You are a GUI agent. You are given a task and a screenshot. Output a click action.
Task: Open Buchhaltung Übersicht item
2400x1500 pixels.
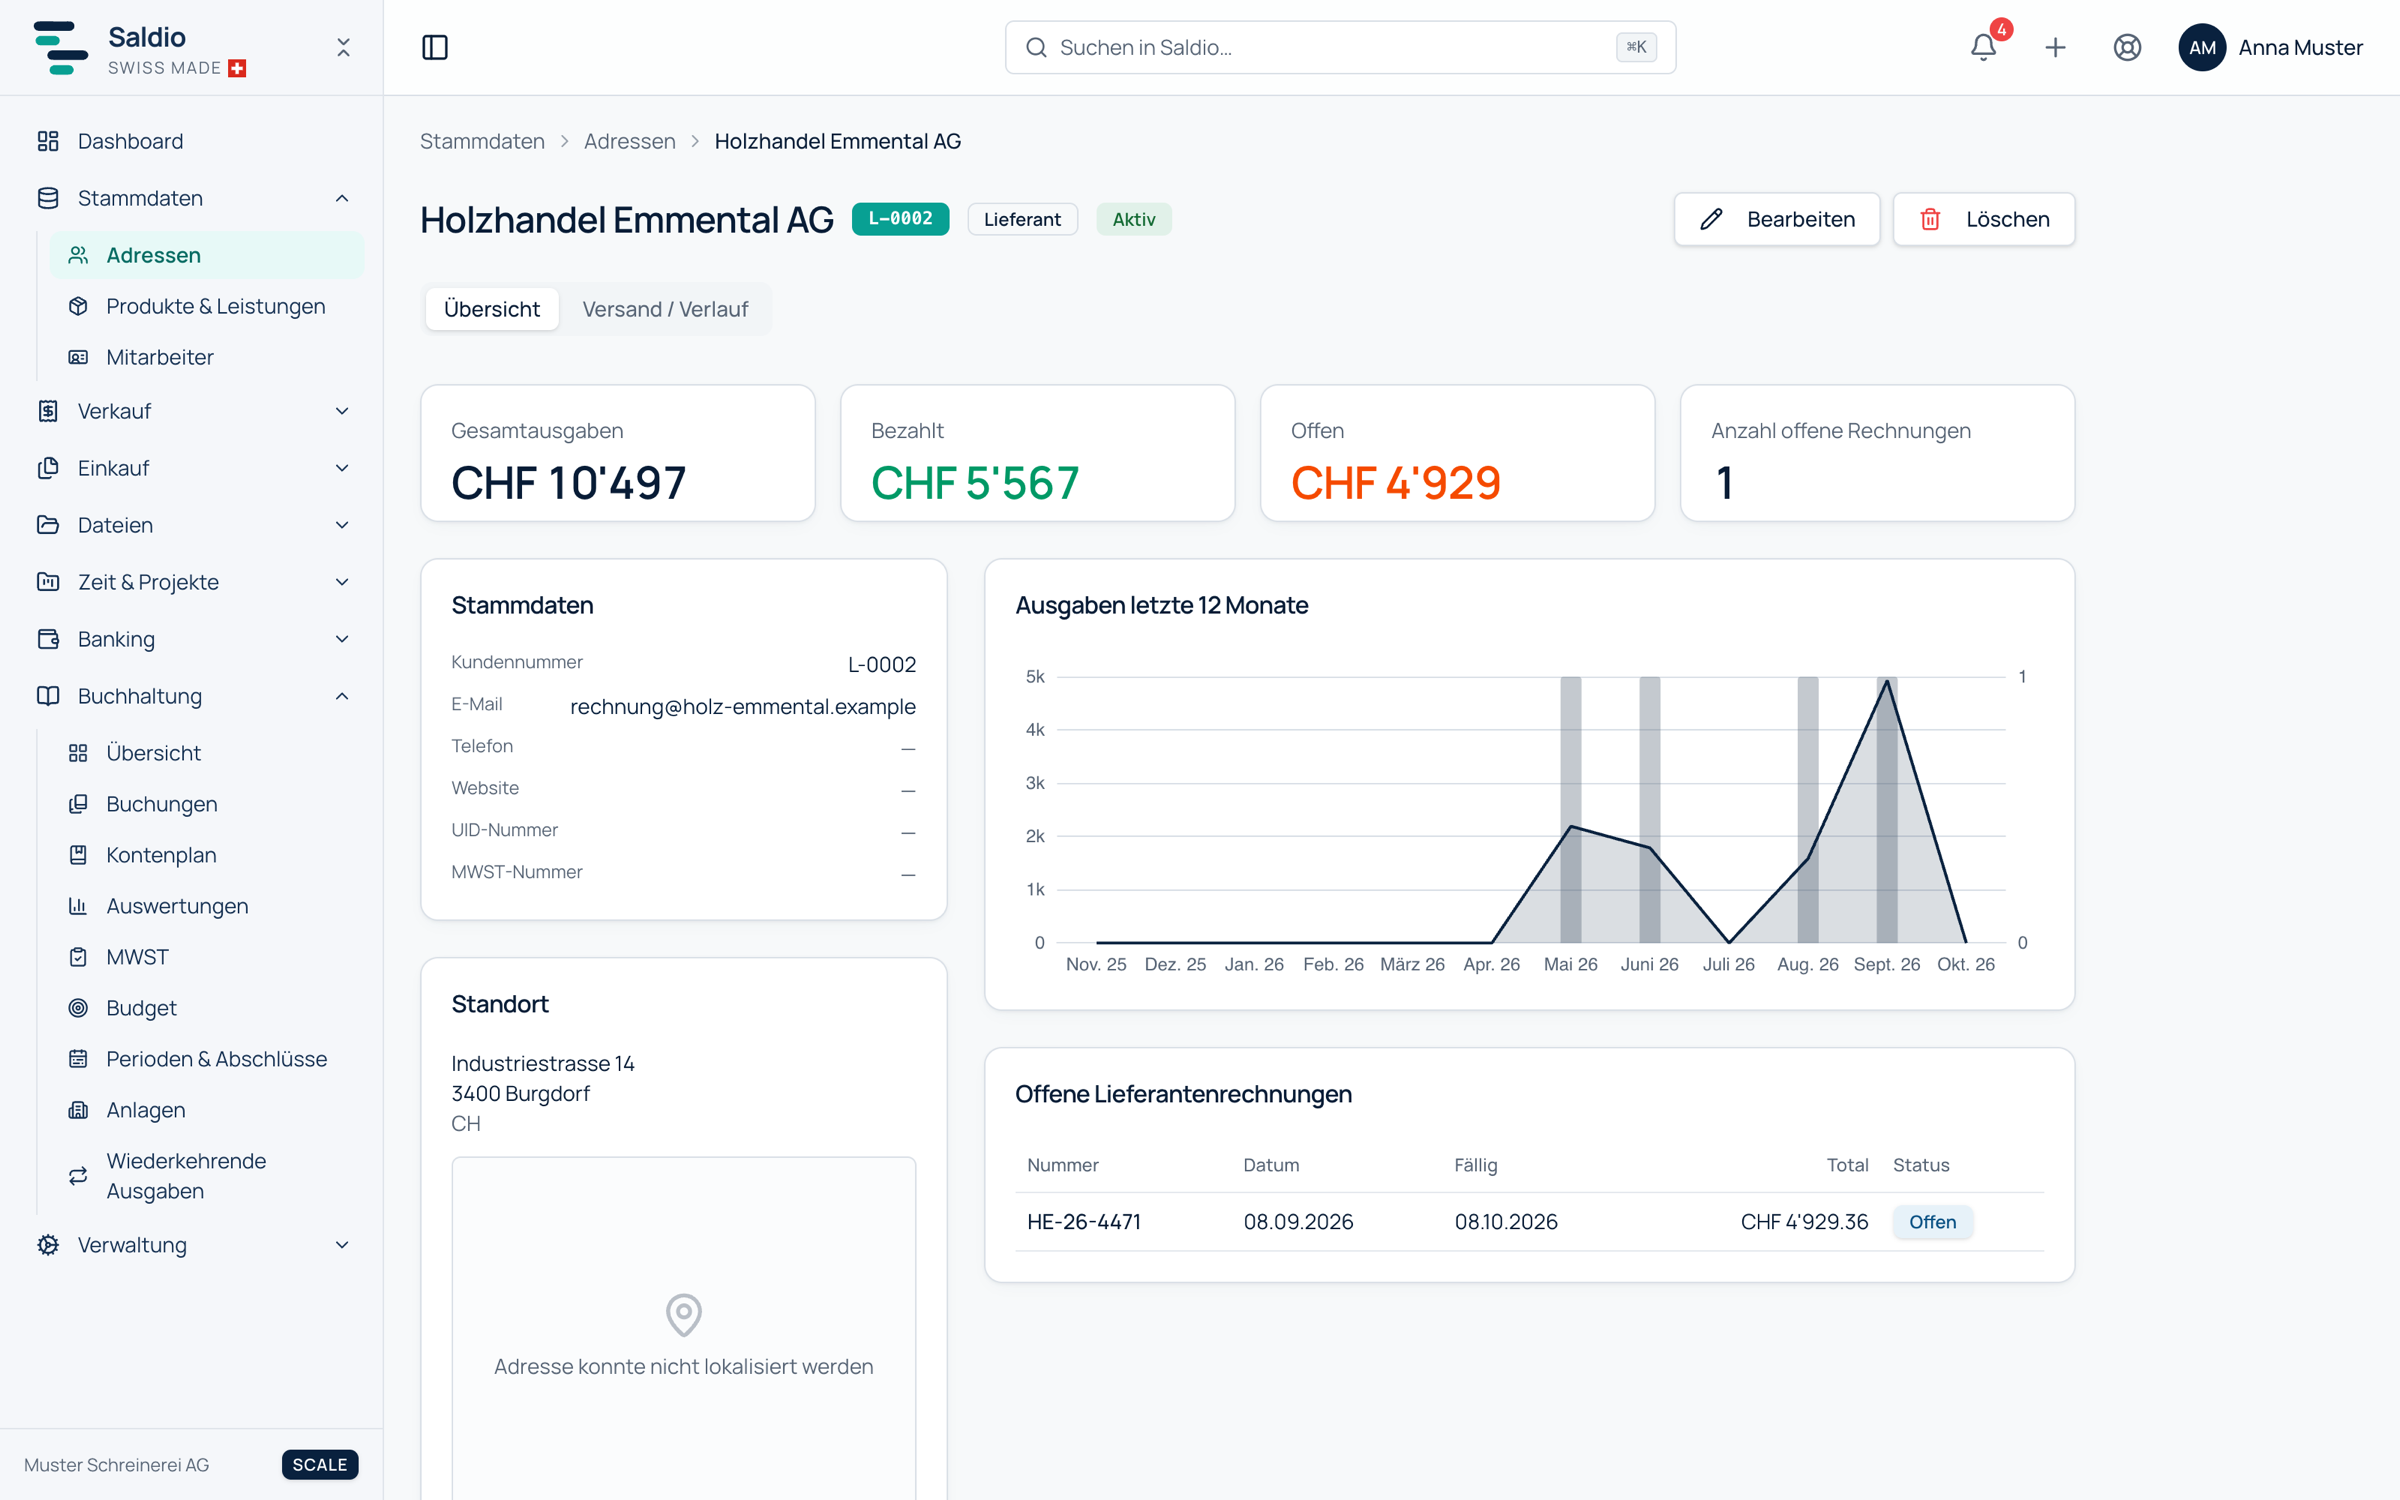207,753
